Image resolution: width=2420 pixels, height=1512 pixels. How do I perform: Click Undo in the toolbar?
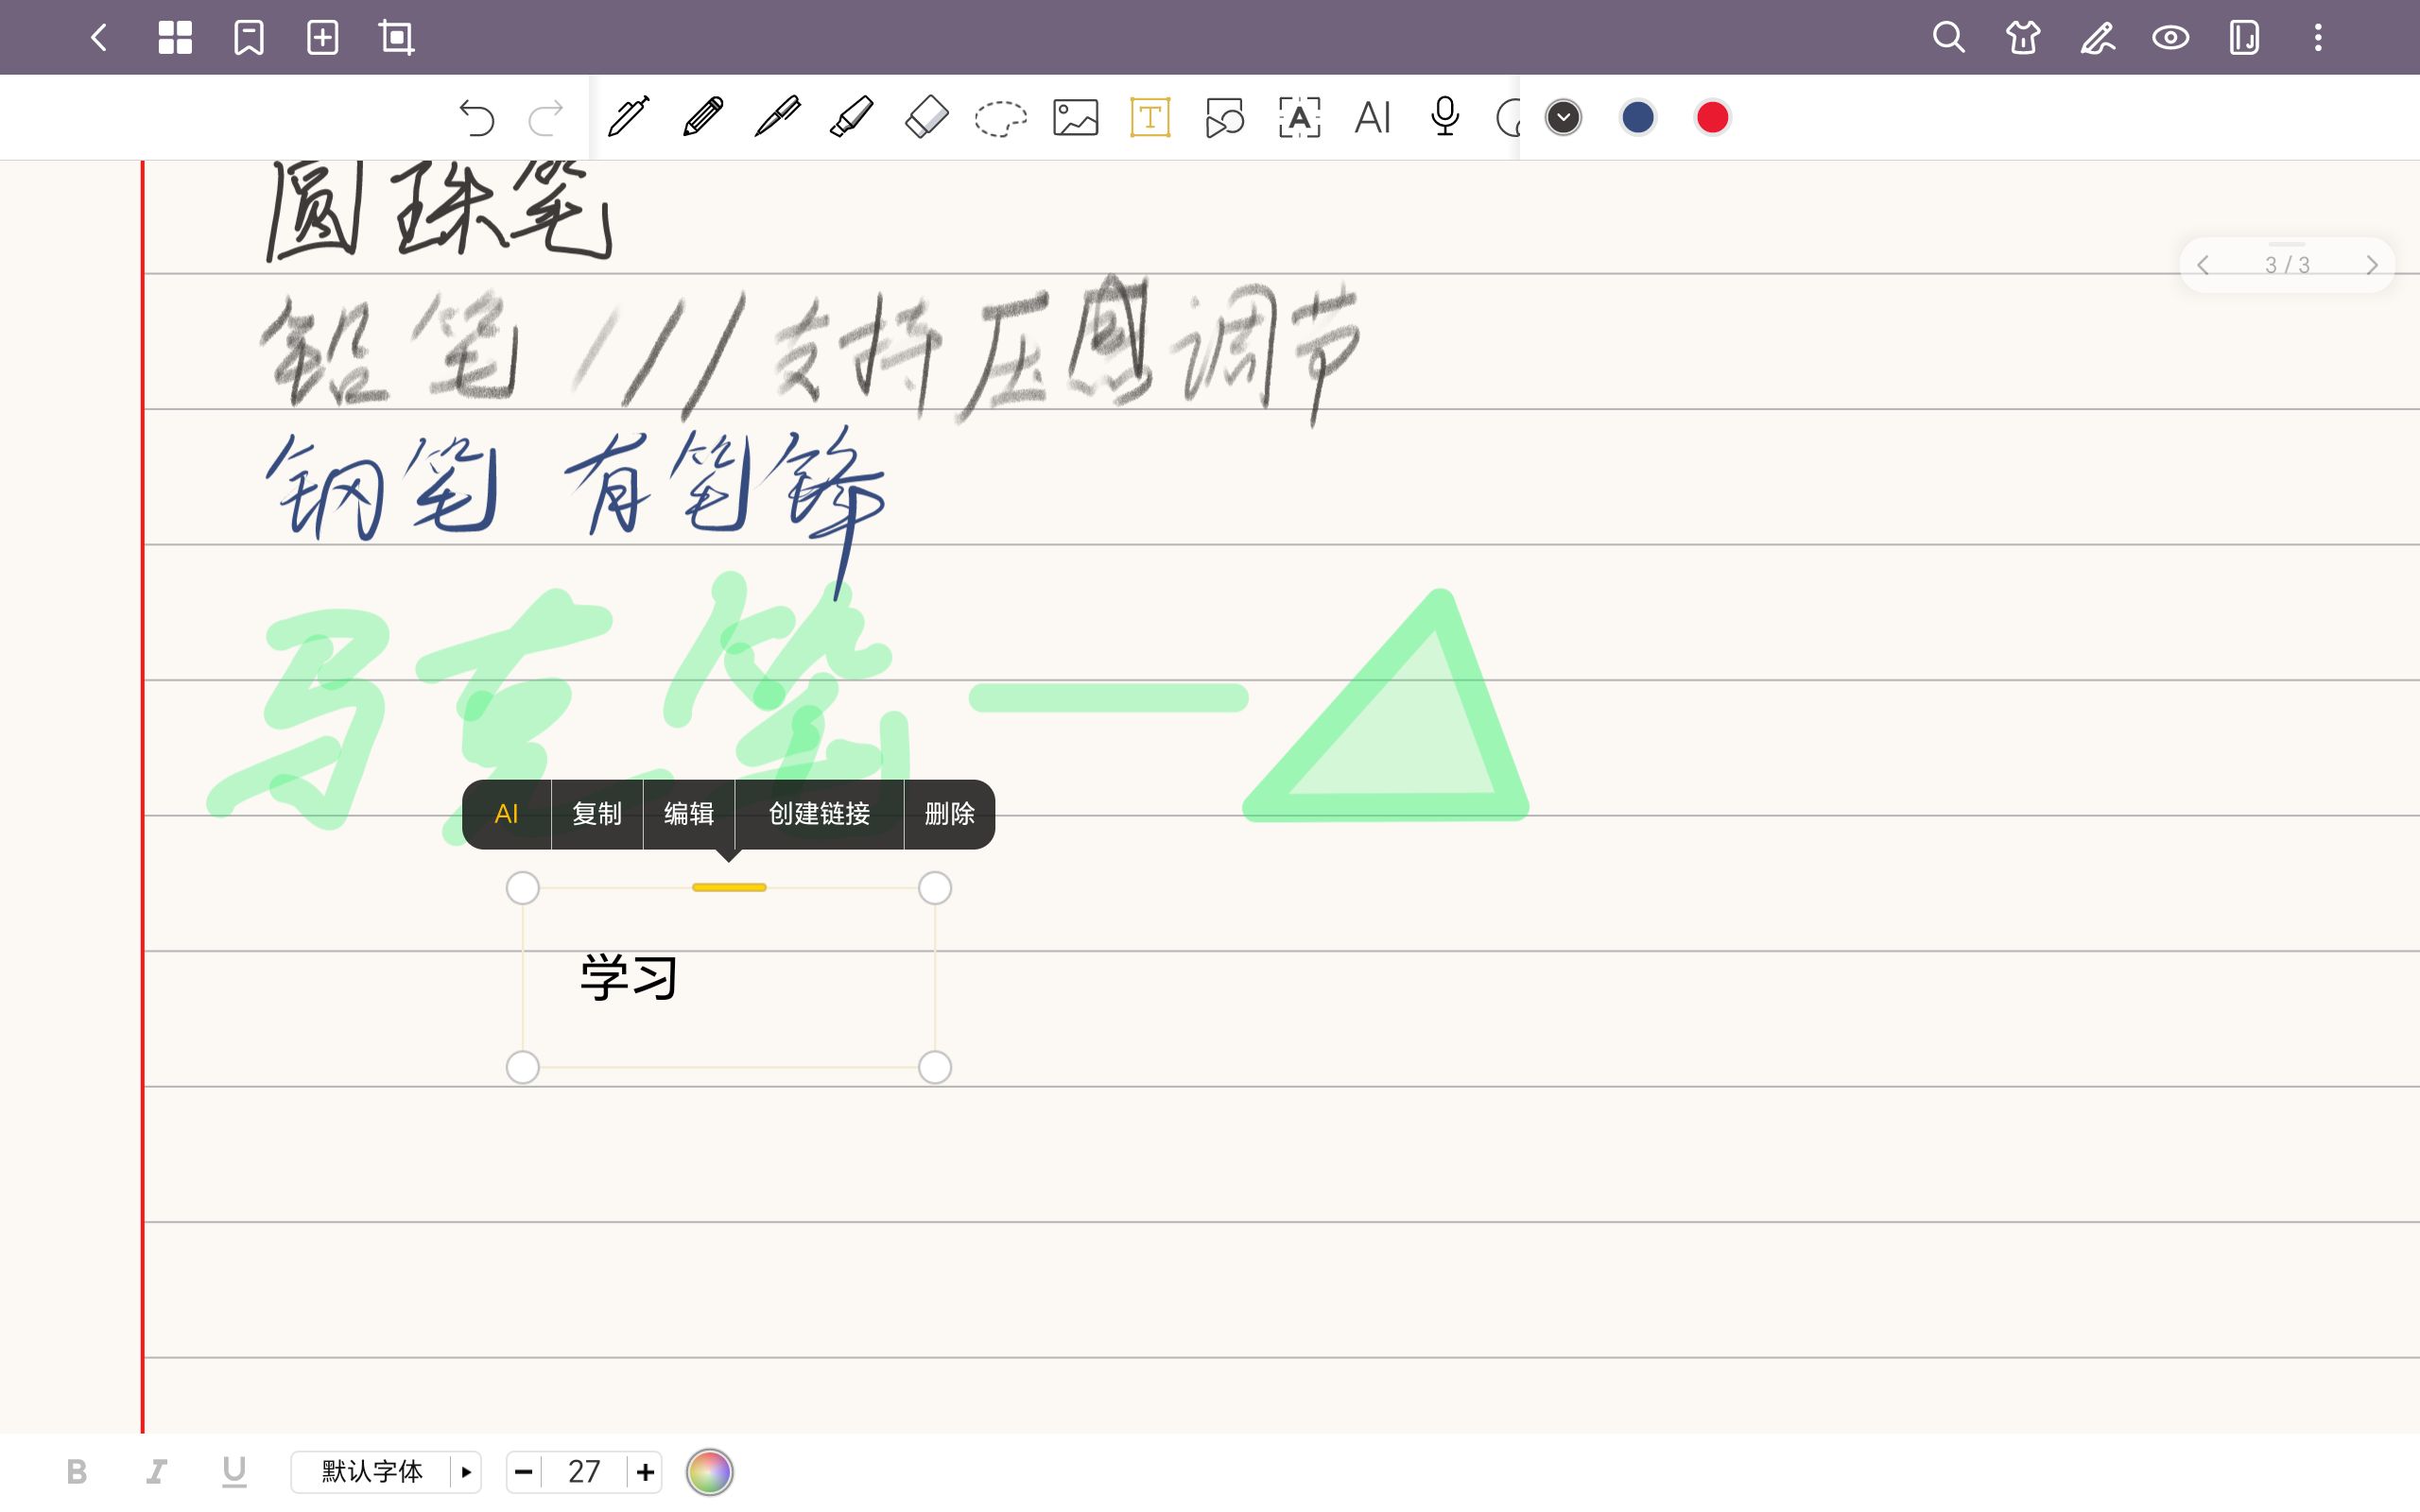pos(478,117)
